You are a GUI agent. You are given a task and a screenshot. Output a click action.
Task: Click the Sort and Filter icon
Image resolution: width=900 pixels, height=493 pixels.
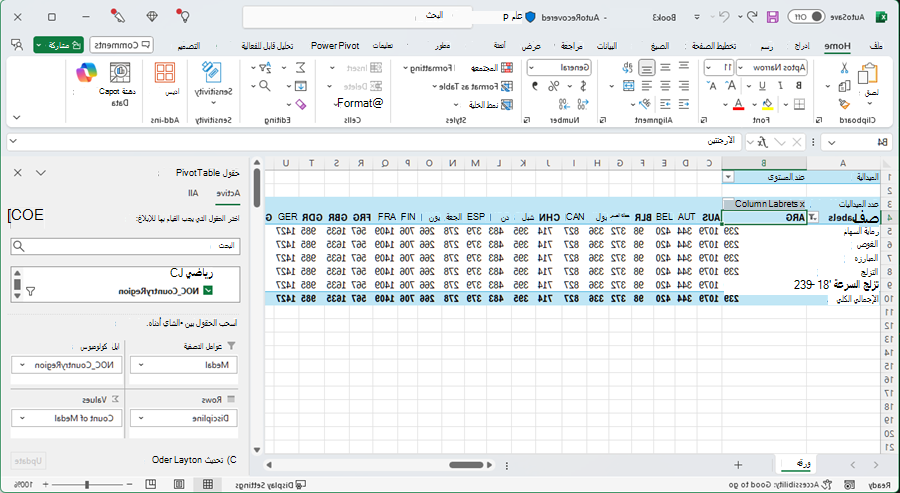point(265,68)
